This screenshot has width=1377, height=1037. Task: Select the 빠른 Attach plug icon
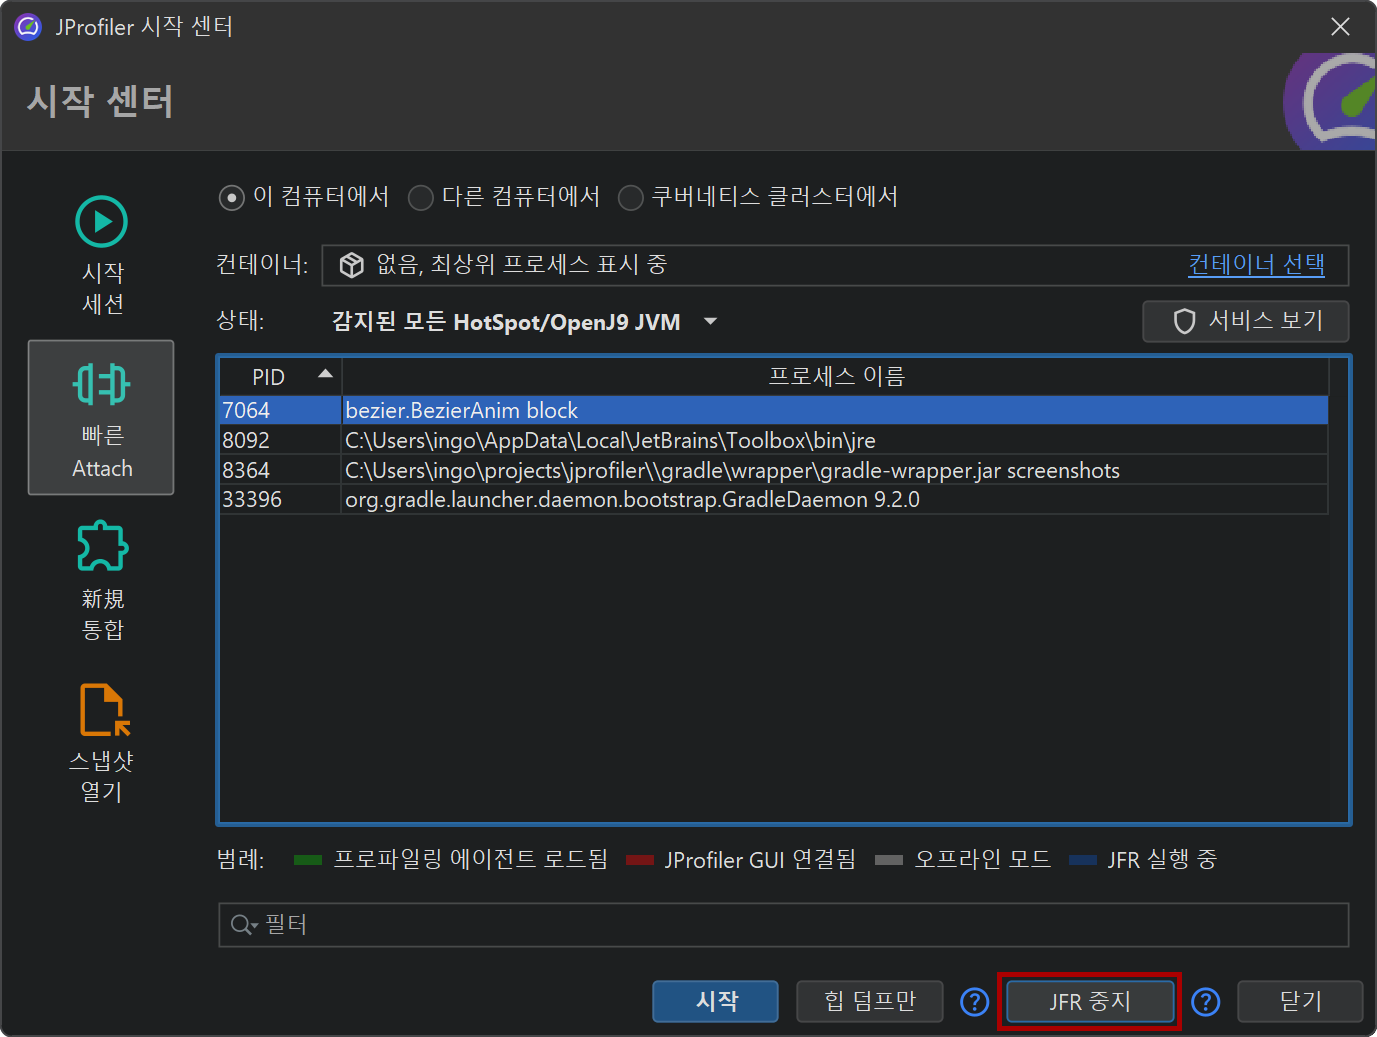point(101,384)
